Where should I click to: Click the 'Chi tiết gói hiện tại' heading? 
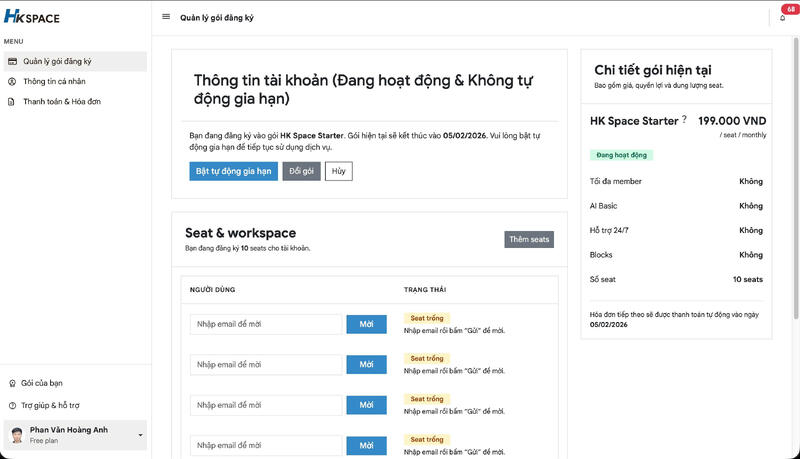click(x=653, y=70)
